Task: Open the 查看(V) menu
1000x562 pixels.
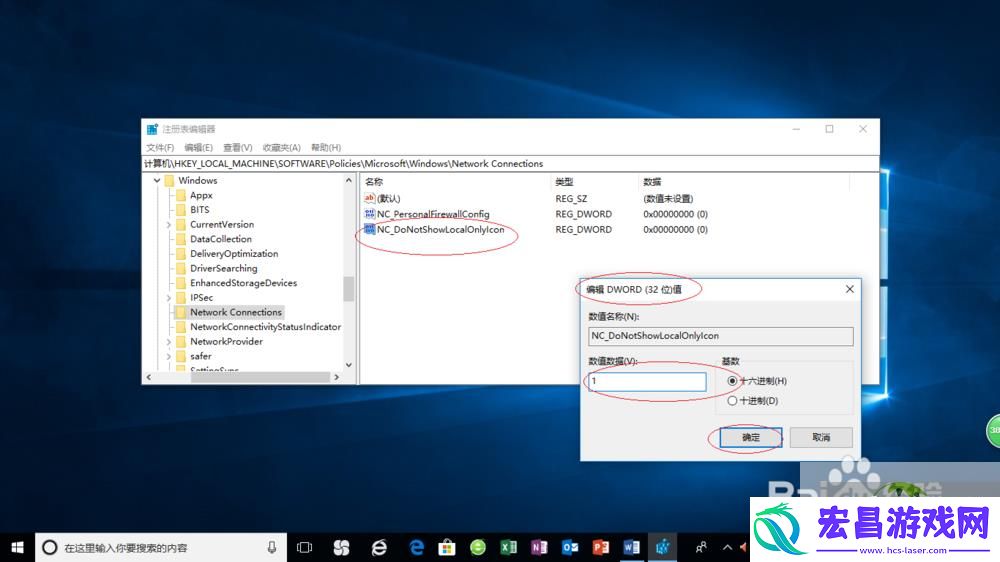Action: click(237, 147)
